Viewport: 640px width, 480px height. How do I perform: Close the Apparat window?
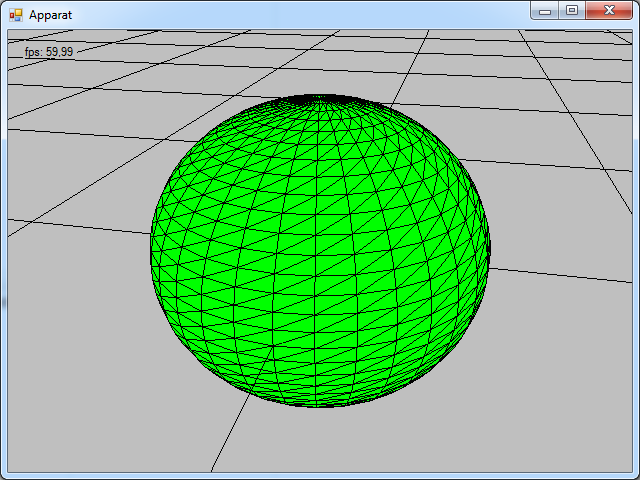(609, 11)
